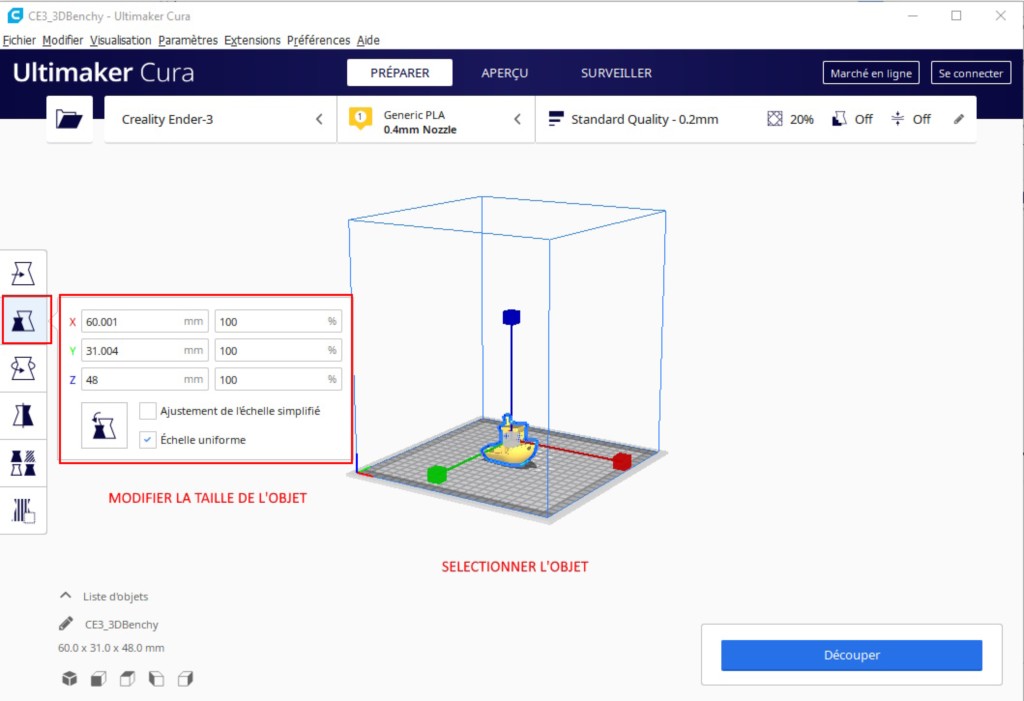
Task: Click the X scale percent field
Action: pos(278,321)
